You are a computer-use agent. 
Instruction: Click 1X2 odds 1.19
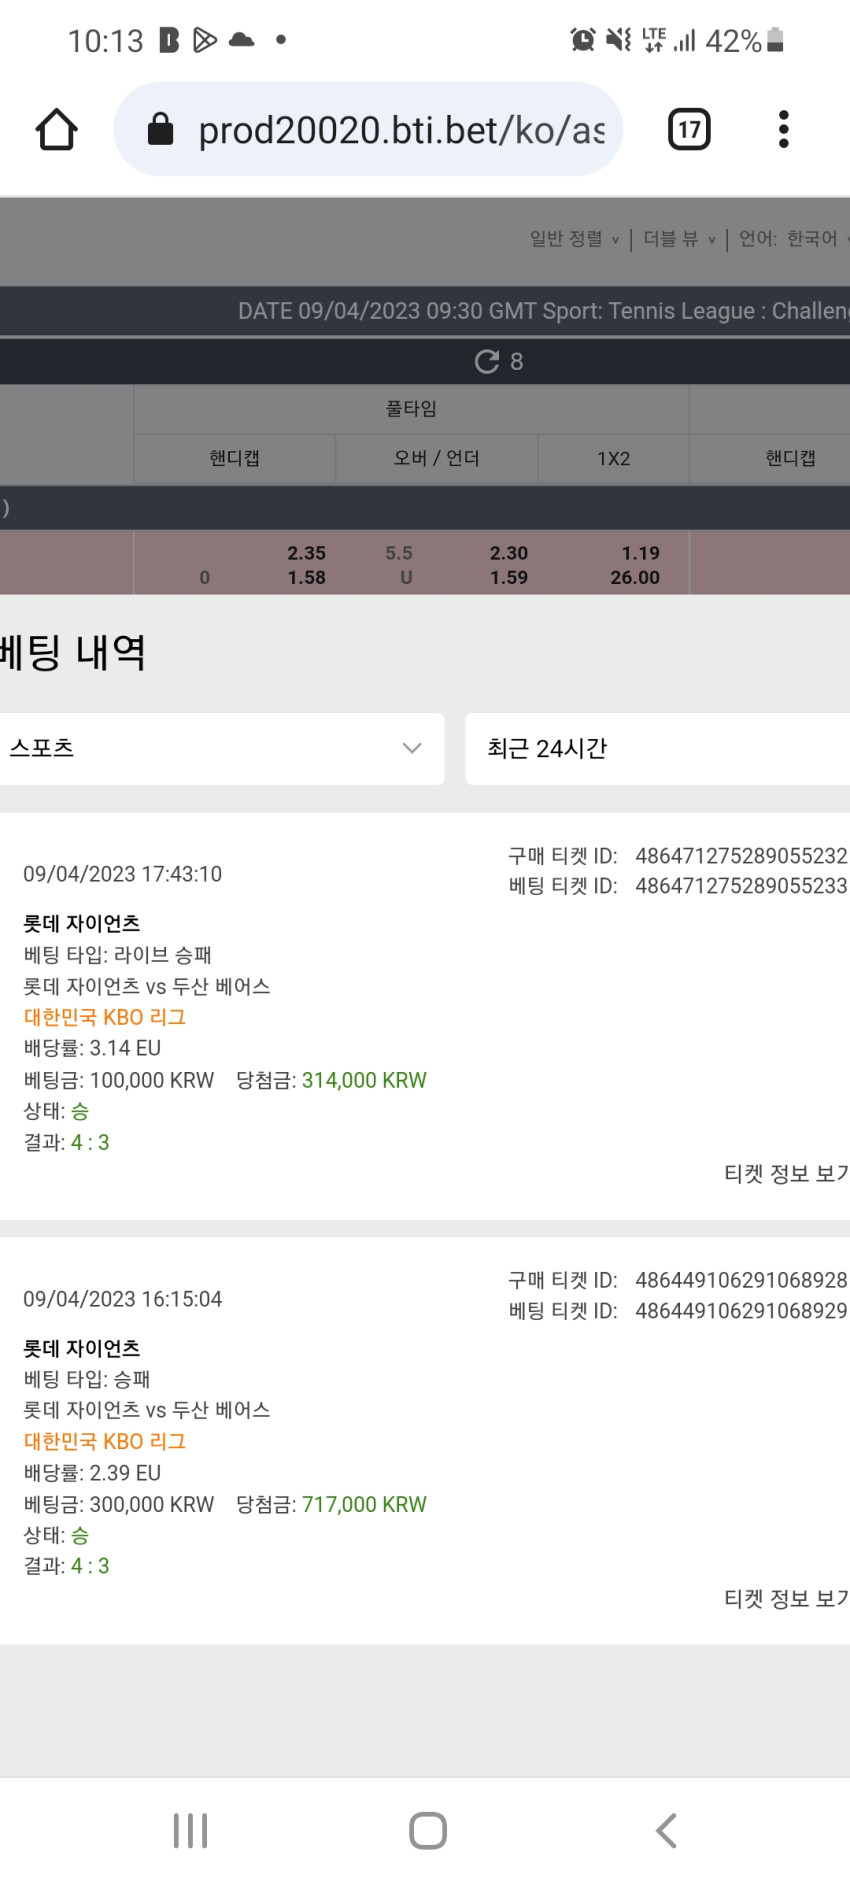coord(640,553)
